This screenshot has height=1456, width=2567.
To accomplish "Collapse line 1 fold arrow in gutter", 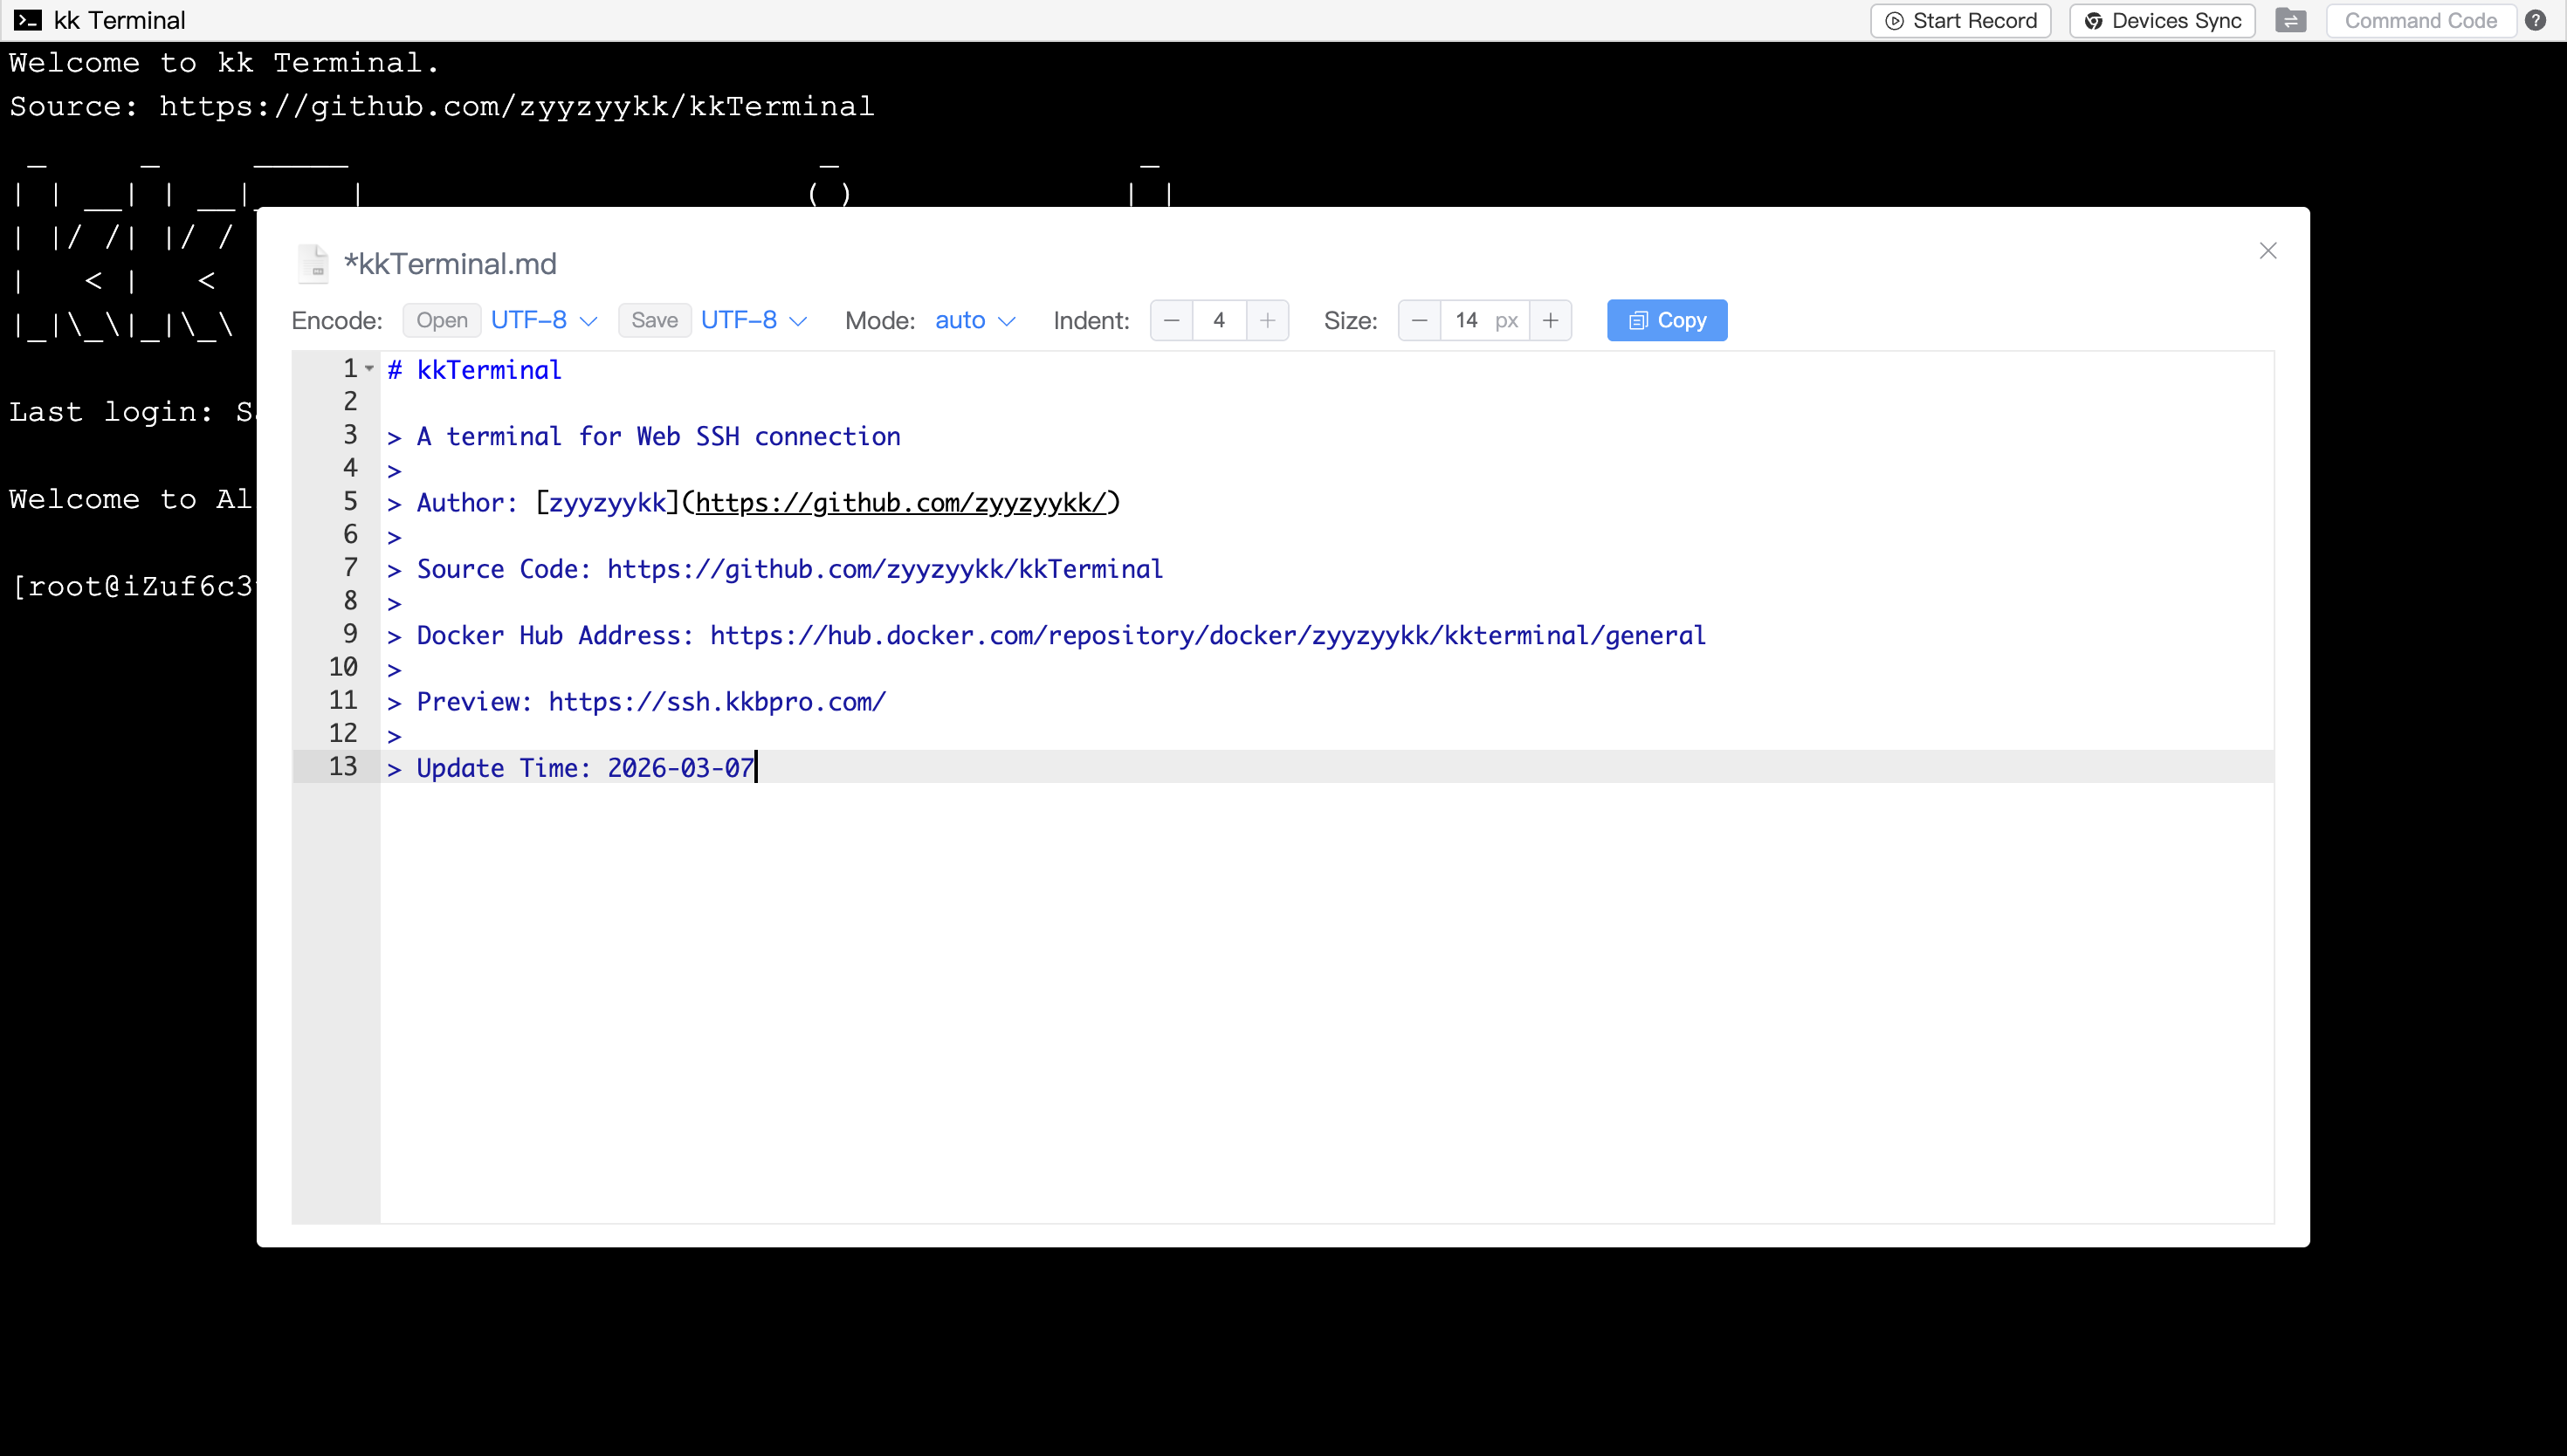I will 369,369.
